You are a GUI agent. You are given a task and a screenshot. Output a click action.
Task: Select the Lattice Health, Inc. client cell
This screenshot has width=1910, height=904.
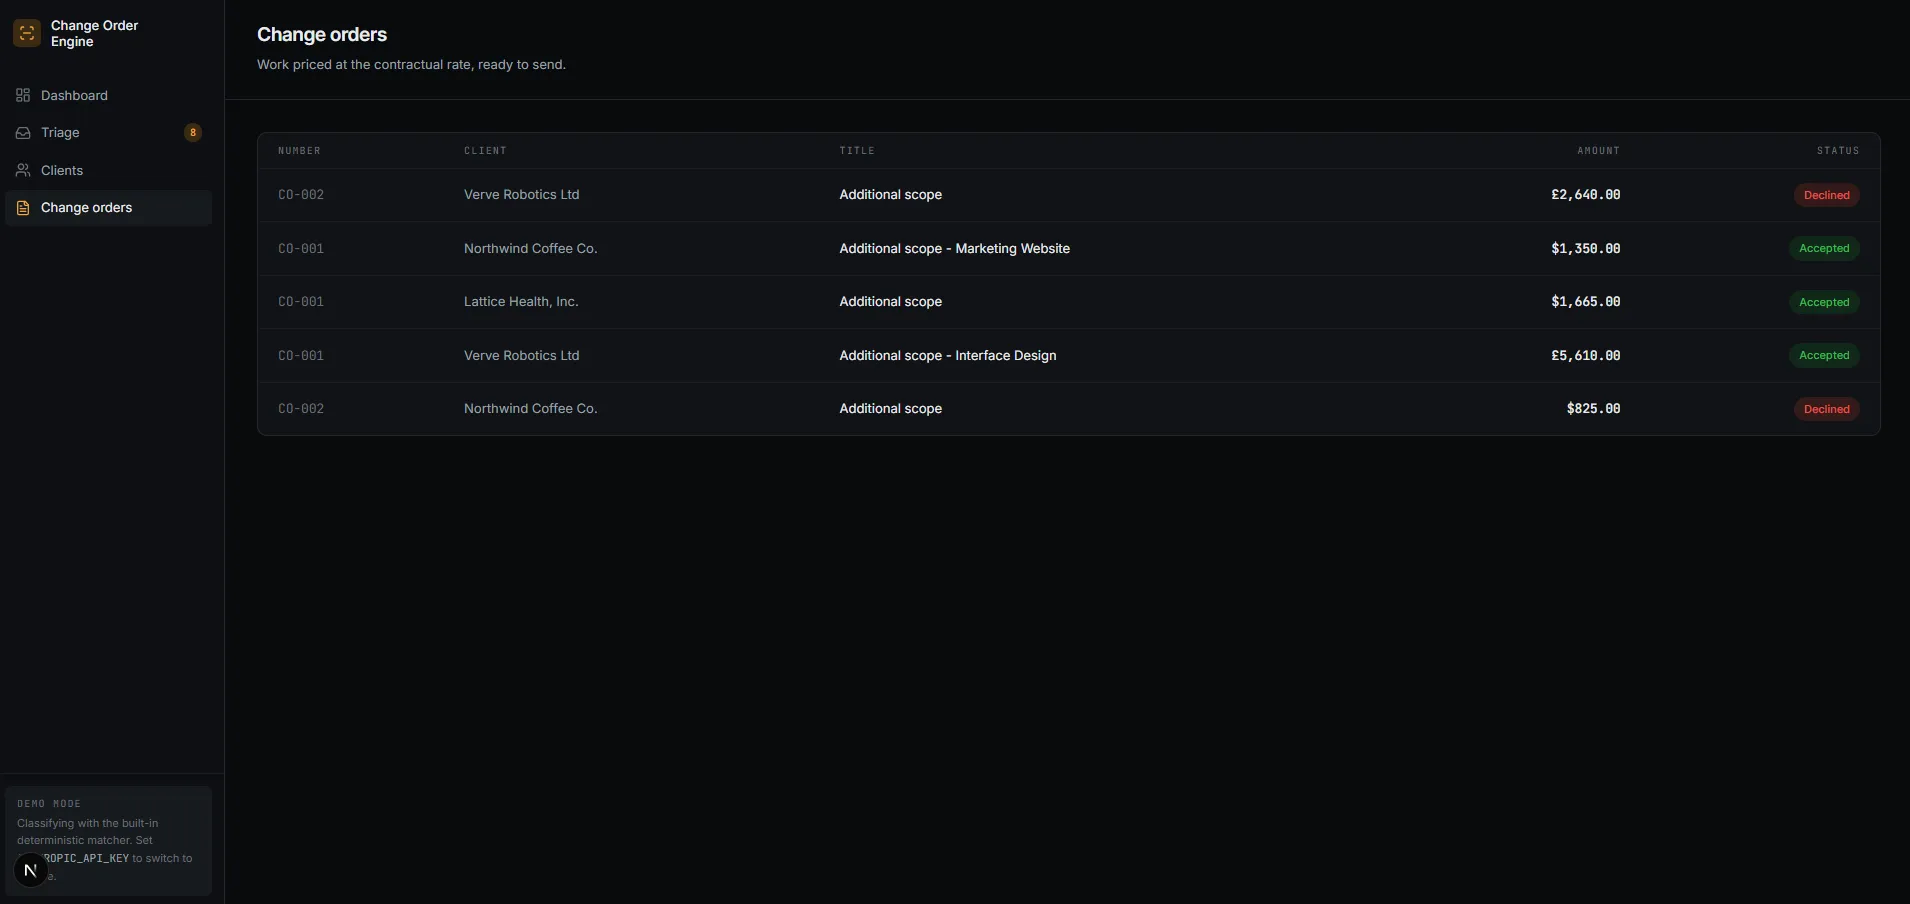(521, 302)
